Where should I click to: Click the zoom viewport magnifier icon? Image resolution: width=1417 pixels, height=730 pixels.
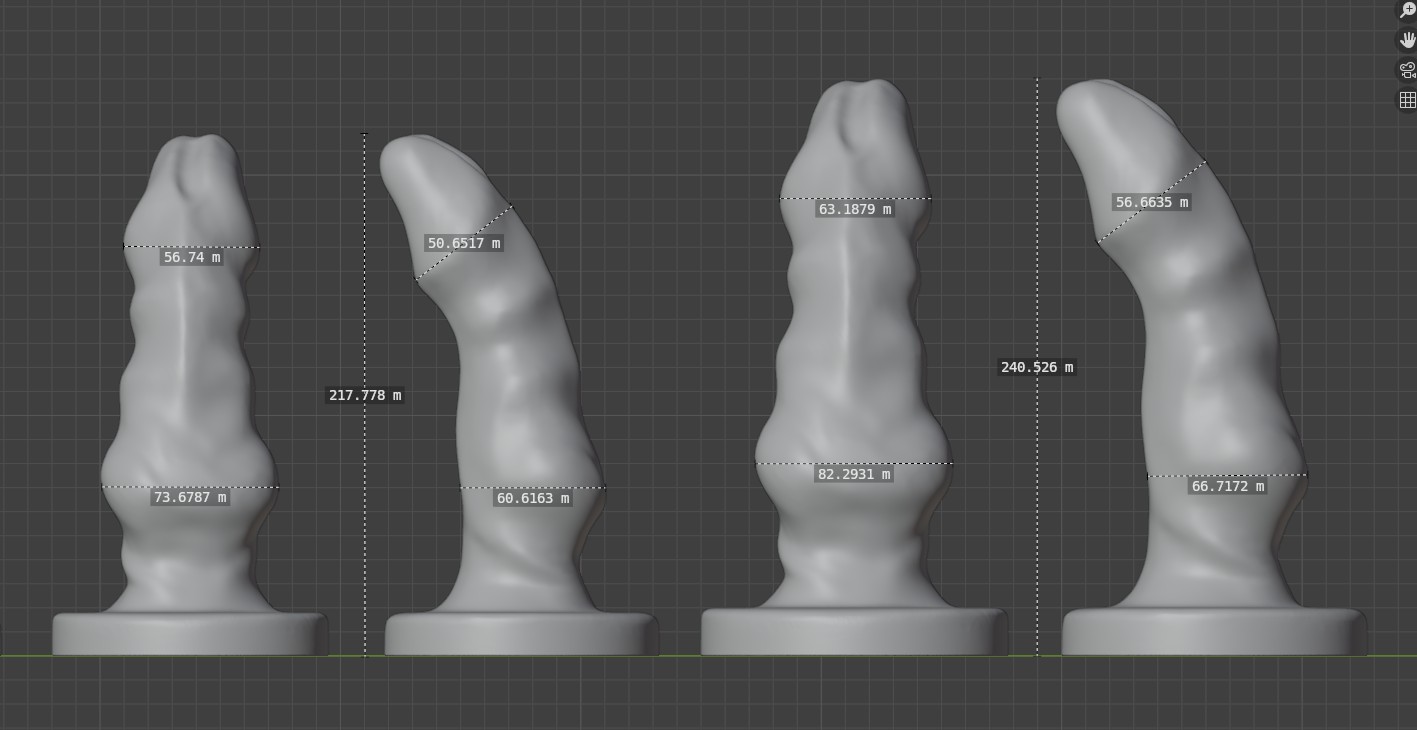[x=1407, y=10]
